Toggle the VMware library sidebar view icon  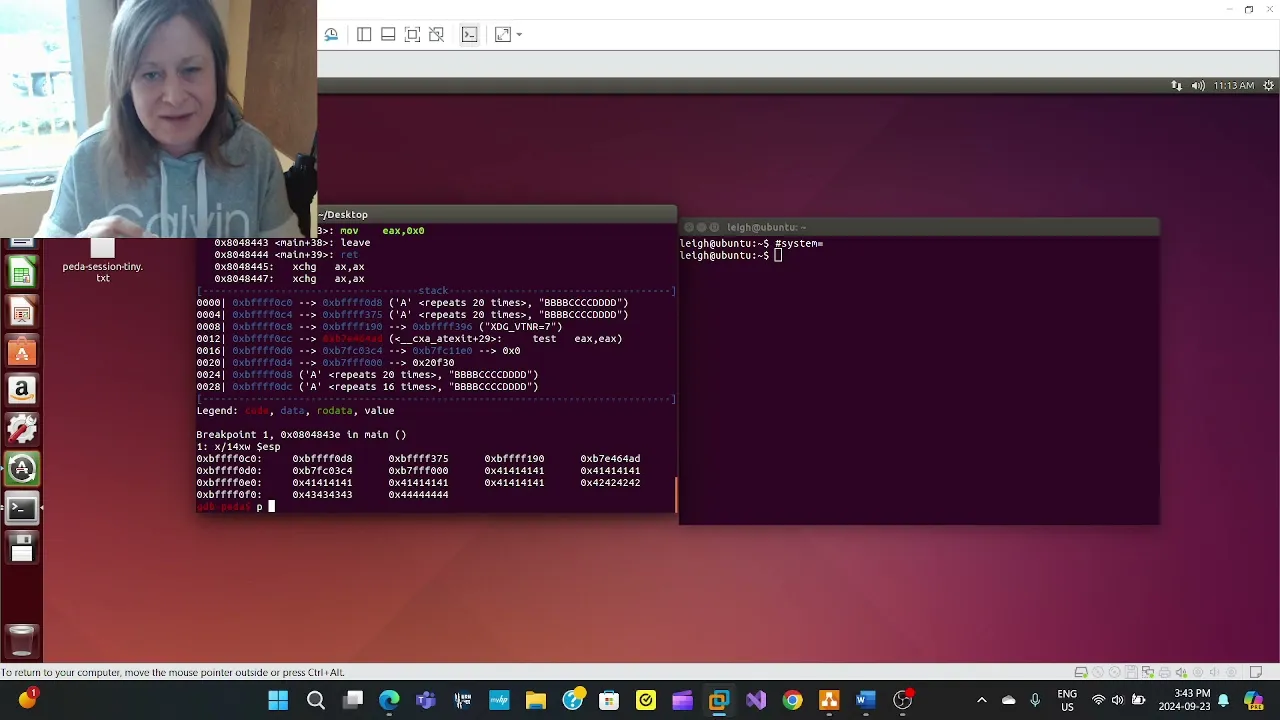[364, 35]
